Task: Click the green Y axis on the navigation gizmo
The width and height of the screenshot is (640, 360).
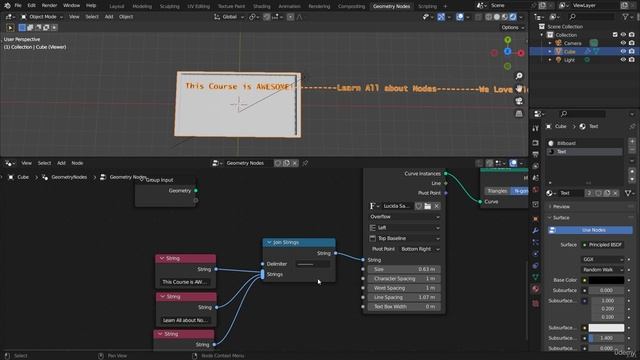Action: tap(507, 40)
